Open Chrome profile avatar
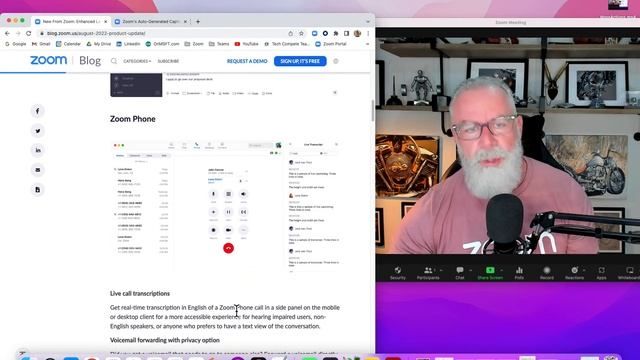Image resolution: width=640 pixels, height=360 pixels. [x=358, y=33]
